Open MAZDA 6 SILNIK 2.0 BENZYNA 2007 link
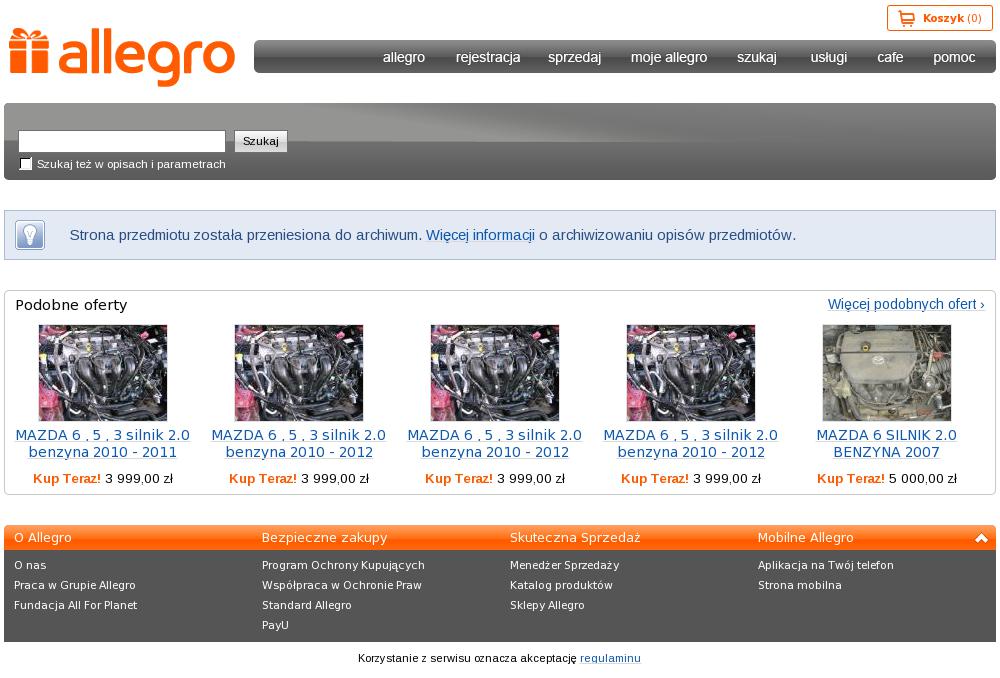The image size is (1000, 678). pyautogui.click(x=886, y=443)
